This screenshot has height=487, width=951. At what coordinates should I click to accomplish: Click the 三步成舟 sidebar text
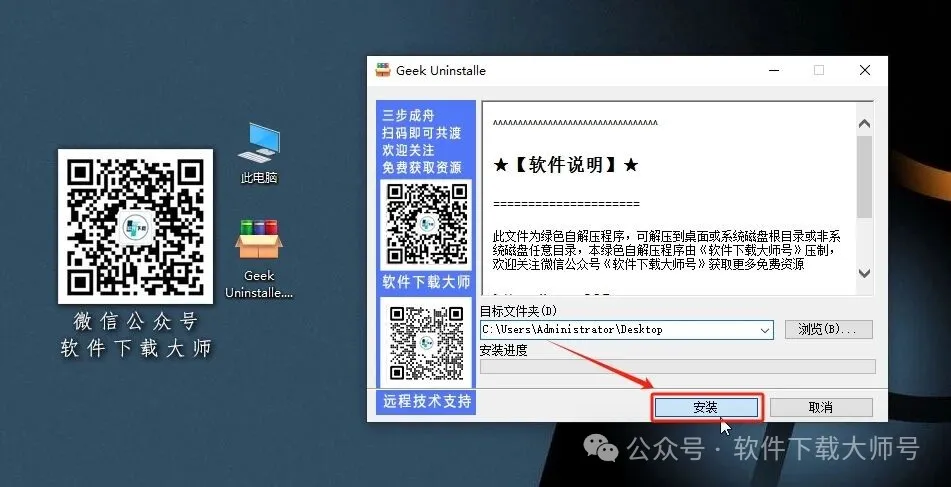point(408,115)
